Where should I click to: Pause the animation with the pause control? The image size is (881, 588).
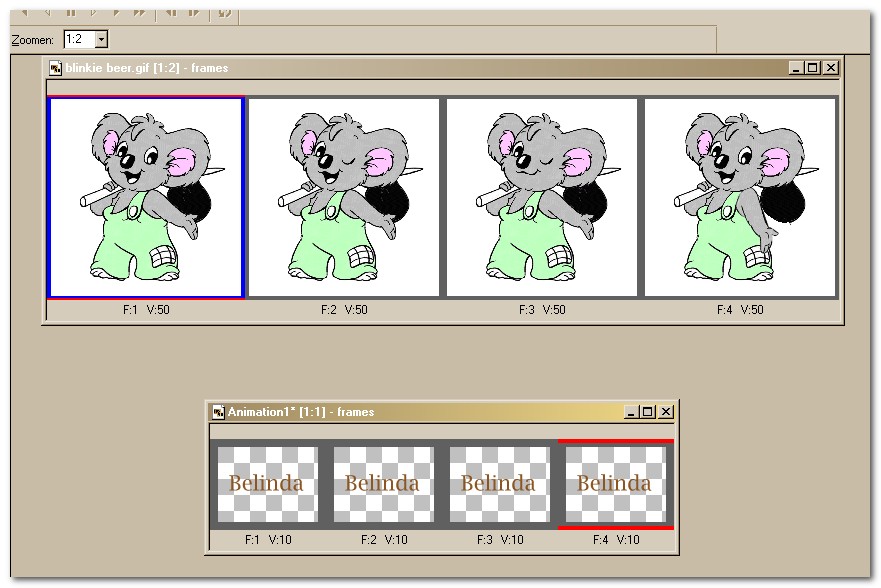(x=71, y=12)
